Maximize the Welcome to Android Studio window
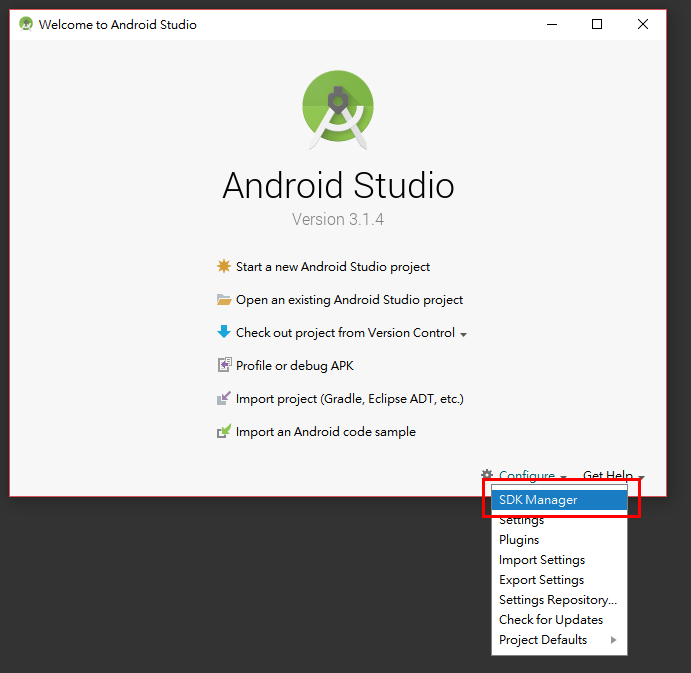Screen dimensions: 691x673 click(x=597, y=24)
